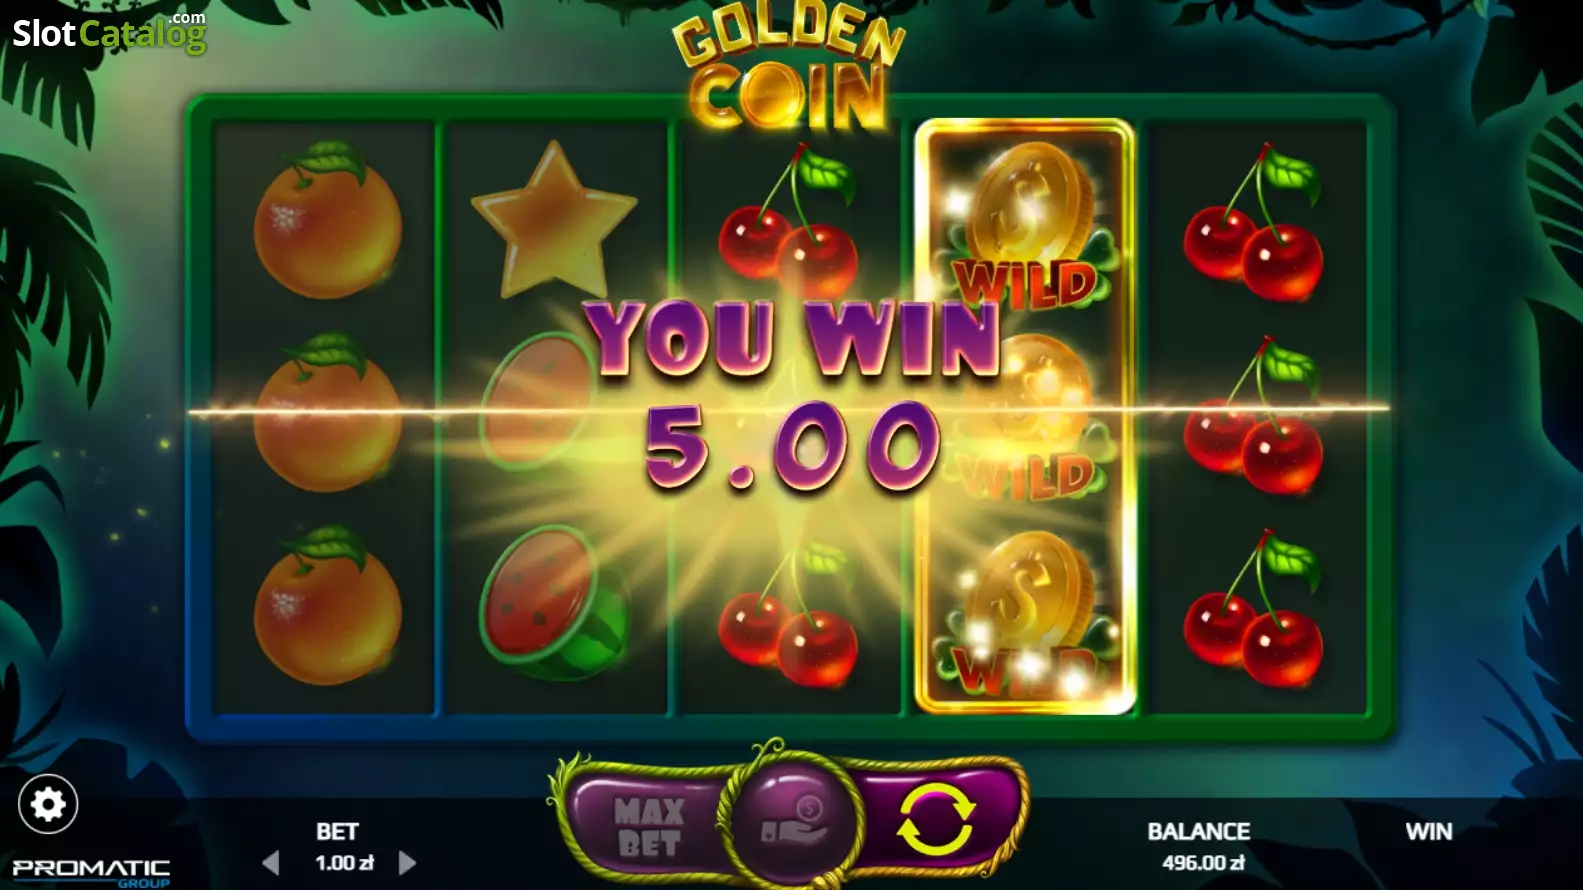
Task: Click the middle cherries on fifth reel
Action: pyautogui.click(x=1254, y=415)
